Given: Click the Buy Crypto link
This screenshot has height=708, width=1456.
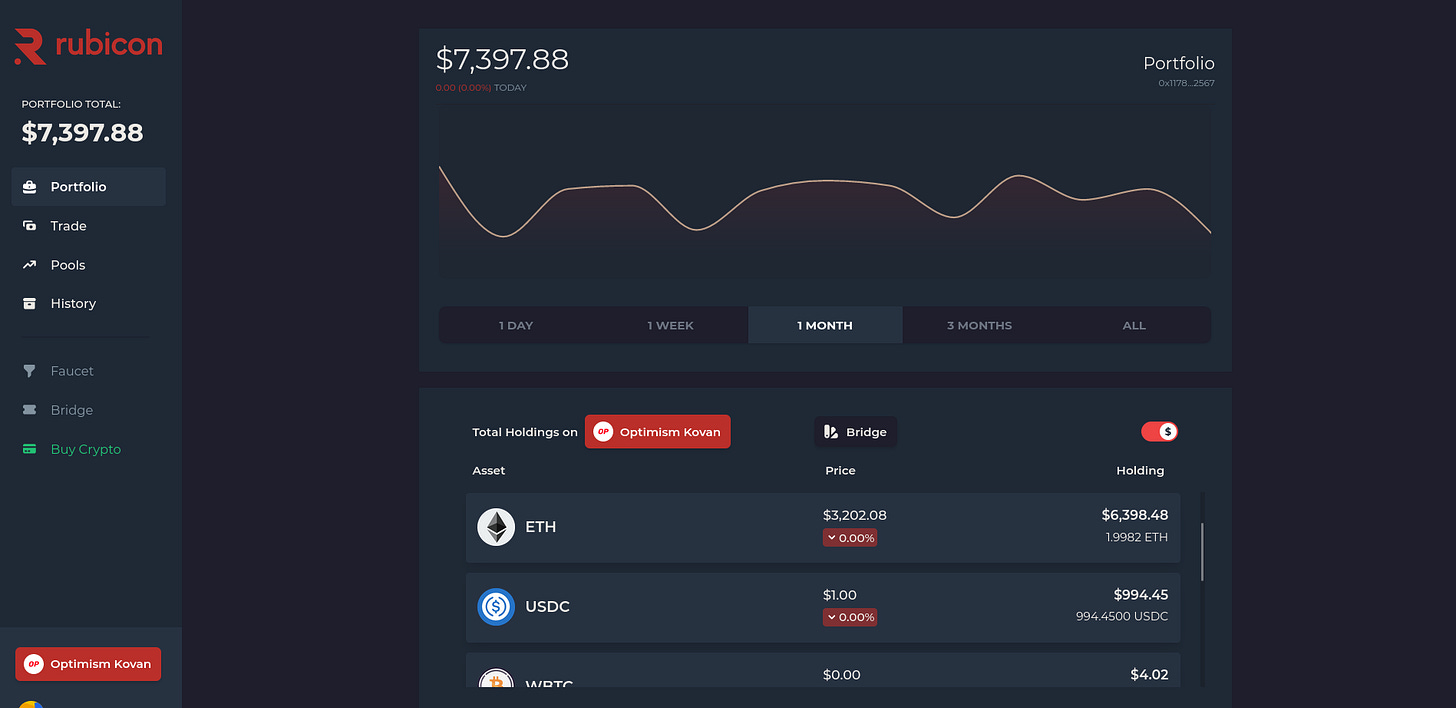Looking at the screenshot, I should pos(88,449).
